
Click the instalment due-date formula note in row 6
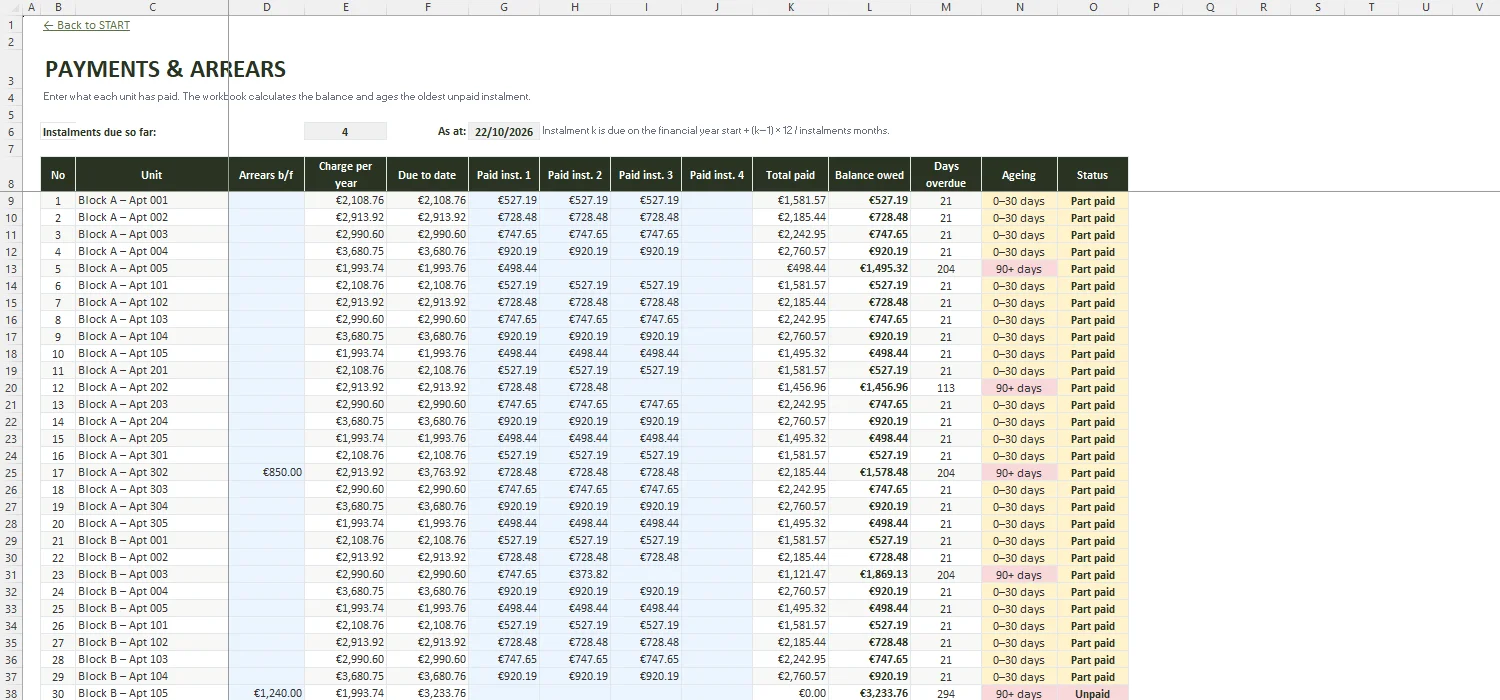pos(716,131)
